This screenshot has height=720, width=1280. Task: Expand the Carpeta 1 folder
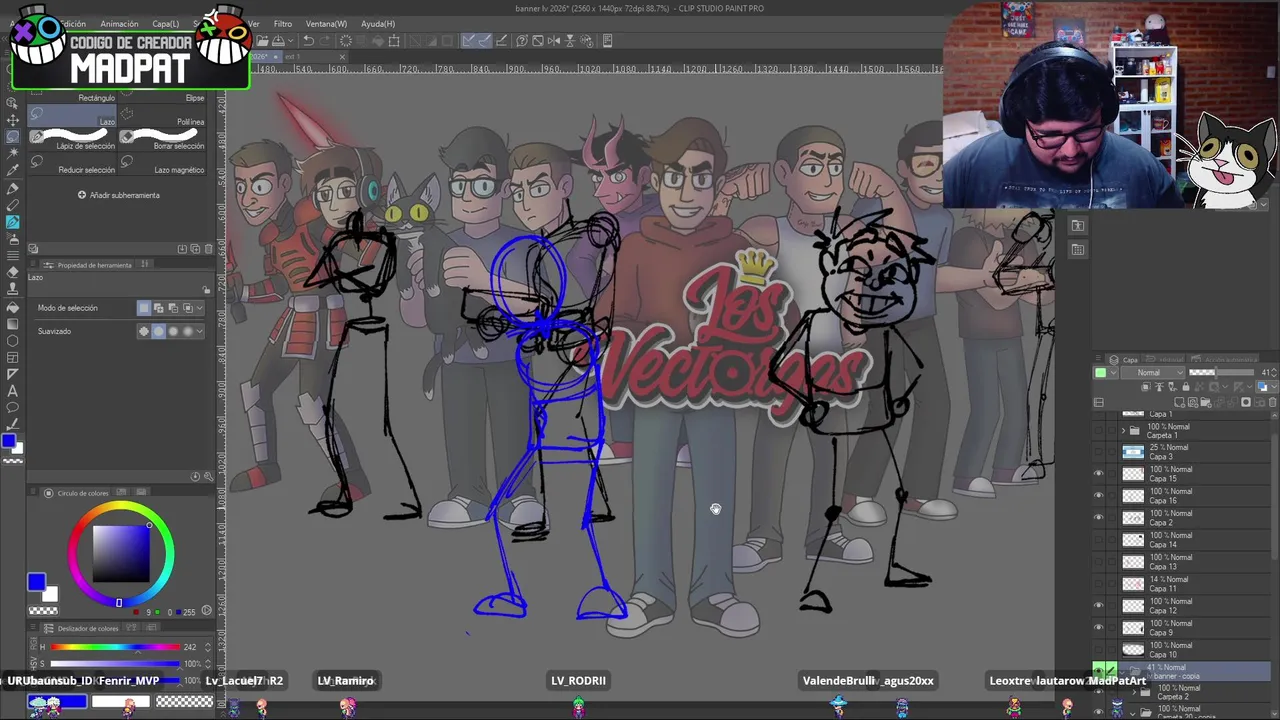pos(1123,430)
